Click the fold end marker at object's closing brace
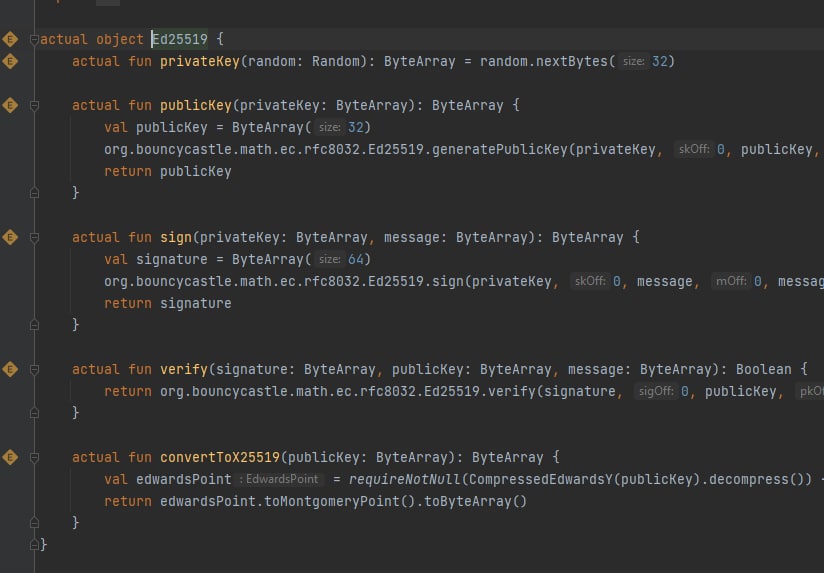 pos(34,545)
